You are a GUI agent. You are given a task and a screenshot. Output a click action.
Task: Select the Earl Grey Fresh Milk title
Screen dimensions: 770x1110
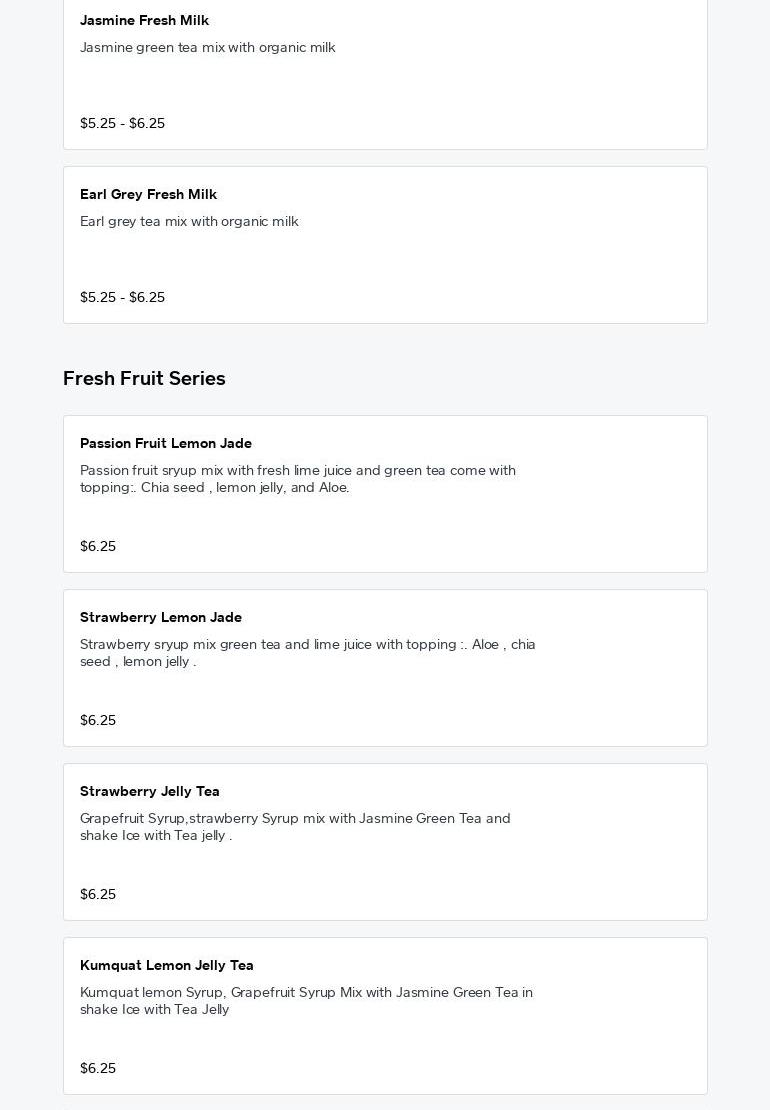tap(148, 194)
